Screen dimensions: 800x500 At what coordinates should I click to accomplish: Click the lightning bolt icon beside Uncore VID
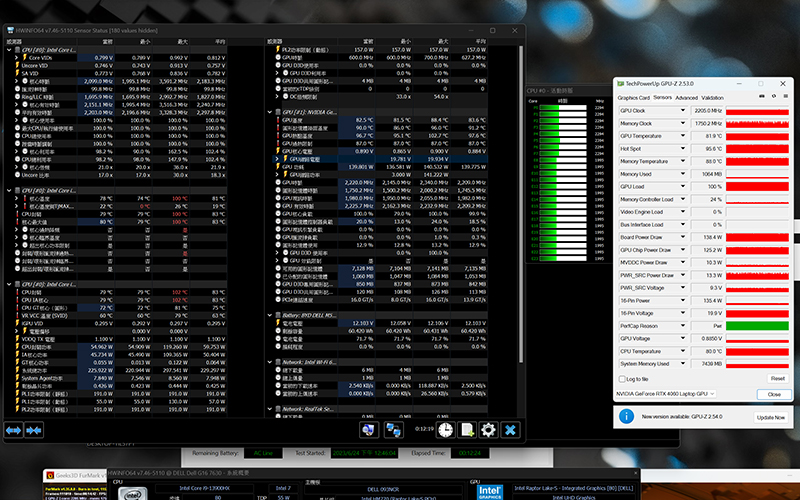point(17,65)
